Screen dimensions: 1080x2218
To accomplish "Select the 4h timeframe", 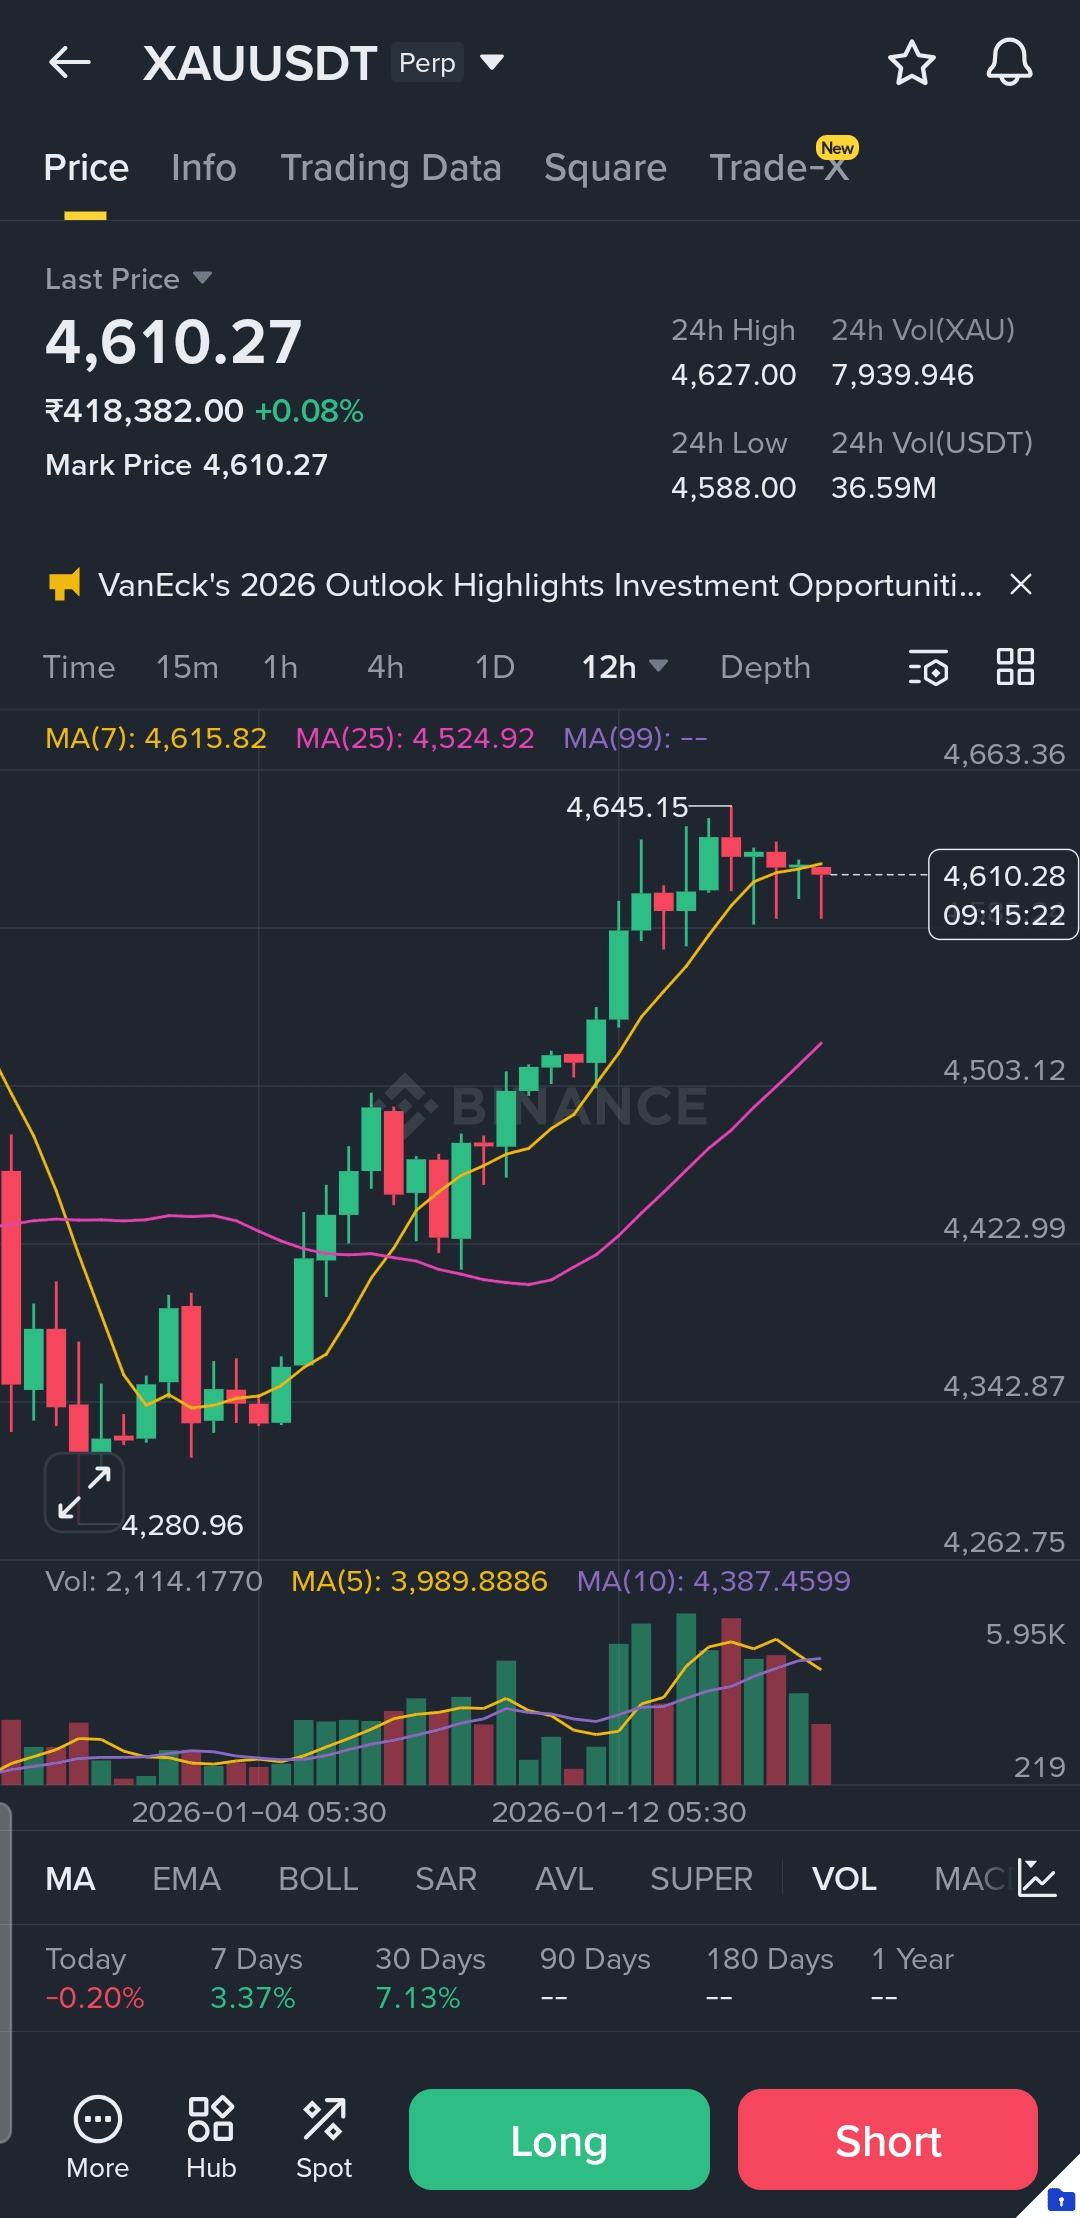I will click(385, 667).
